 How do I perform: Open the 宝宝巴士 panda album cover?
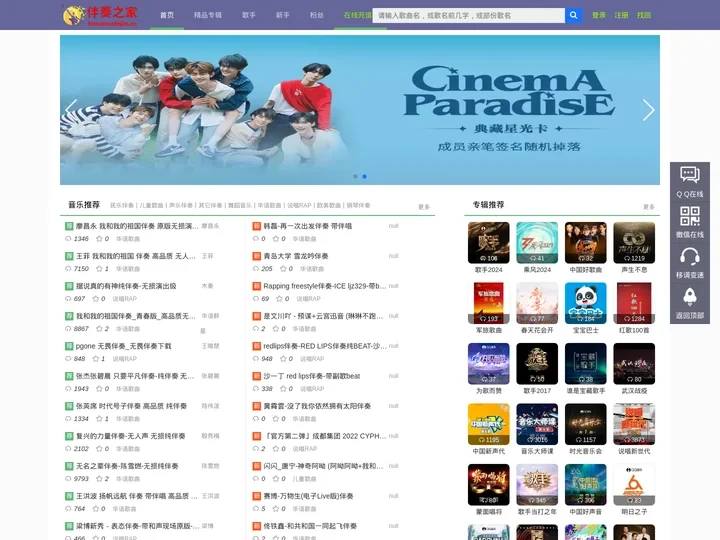coord(585,303)
